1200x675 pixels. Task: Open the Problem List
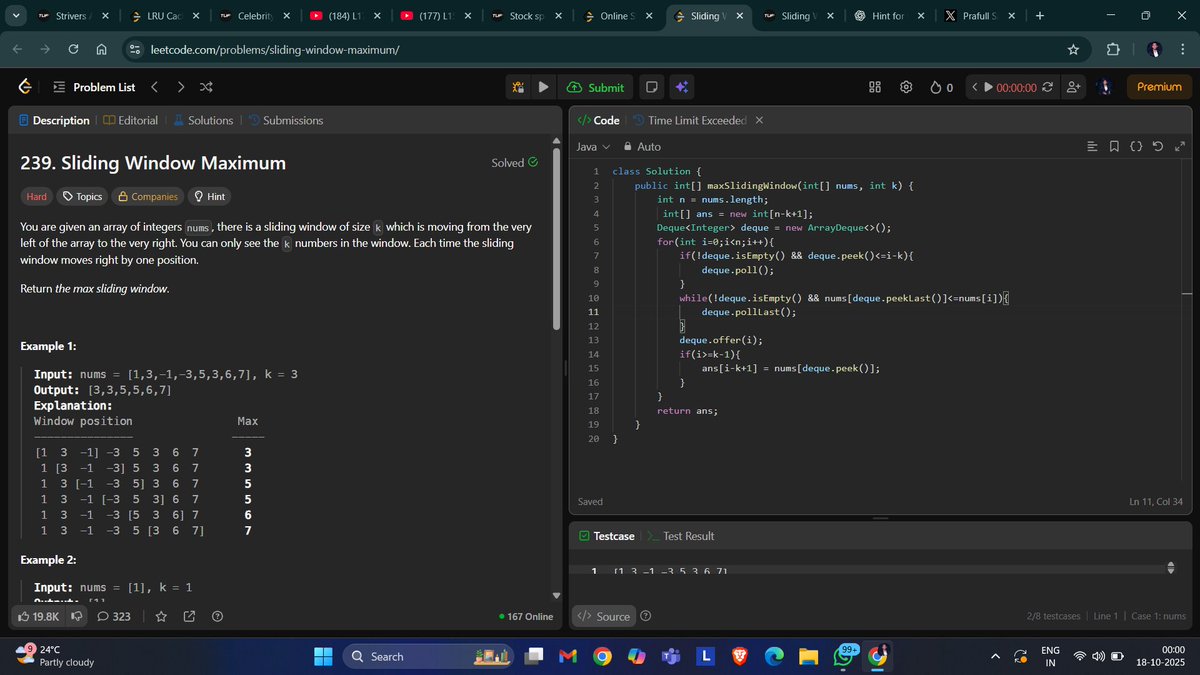94,87
